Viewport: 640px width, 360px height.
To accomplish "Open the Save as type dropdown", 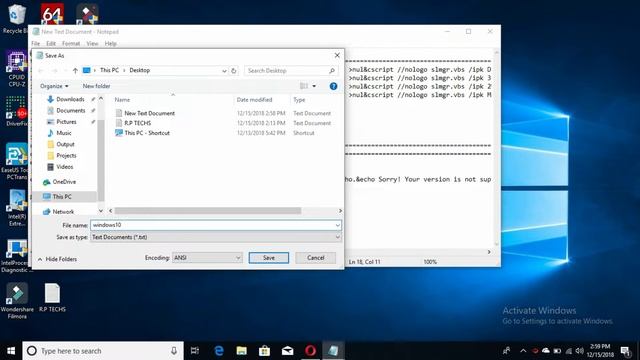I will pyautogui.click(x=216, y=237).
